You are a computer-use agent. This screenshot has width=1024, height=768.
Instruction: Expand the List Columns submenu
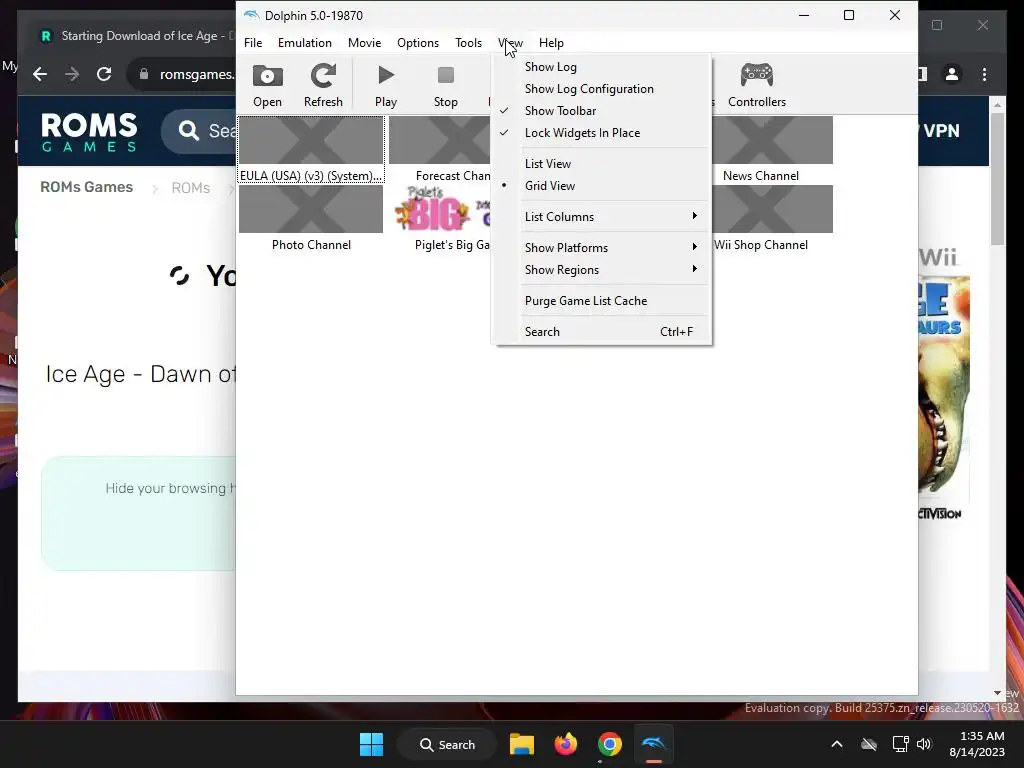[x=602, y=217]
